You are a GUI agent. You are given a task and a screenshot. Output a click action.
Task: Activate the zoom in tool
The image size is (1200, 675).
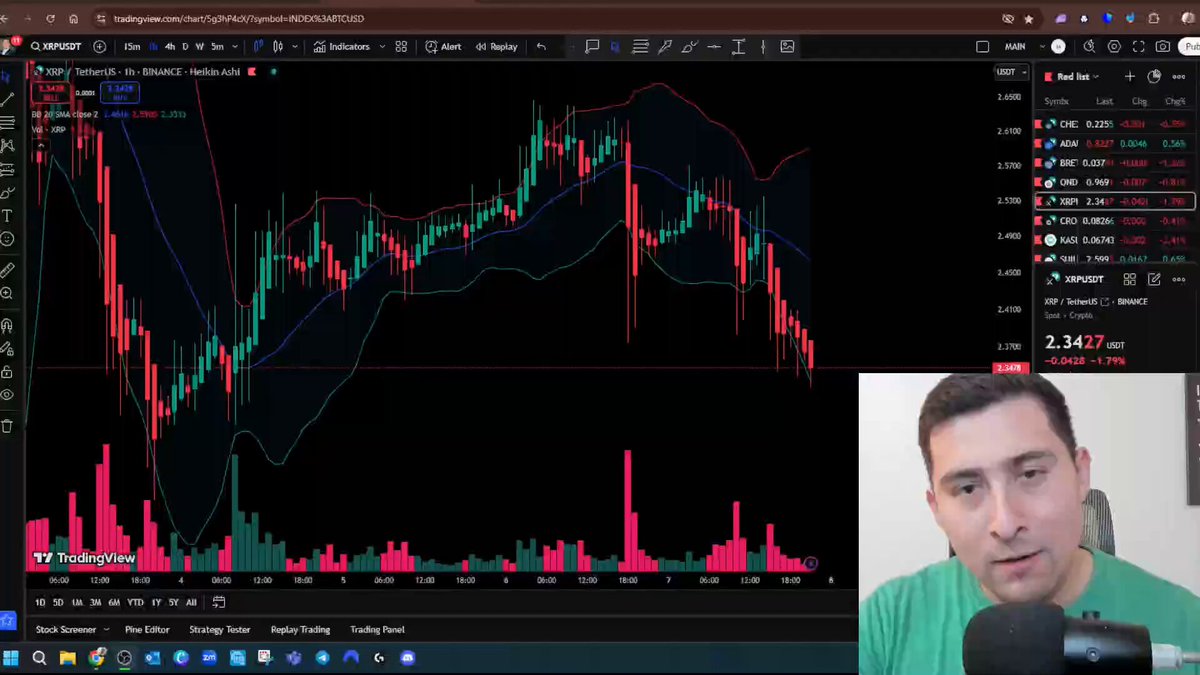[7, 294]
